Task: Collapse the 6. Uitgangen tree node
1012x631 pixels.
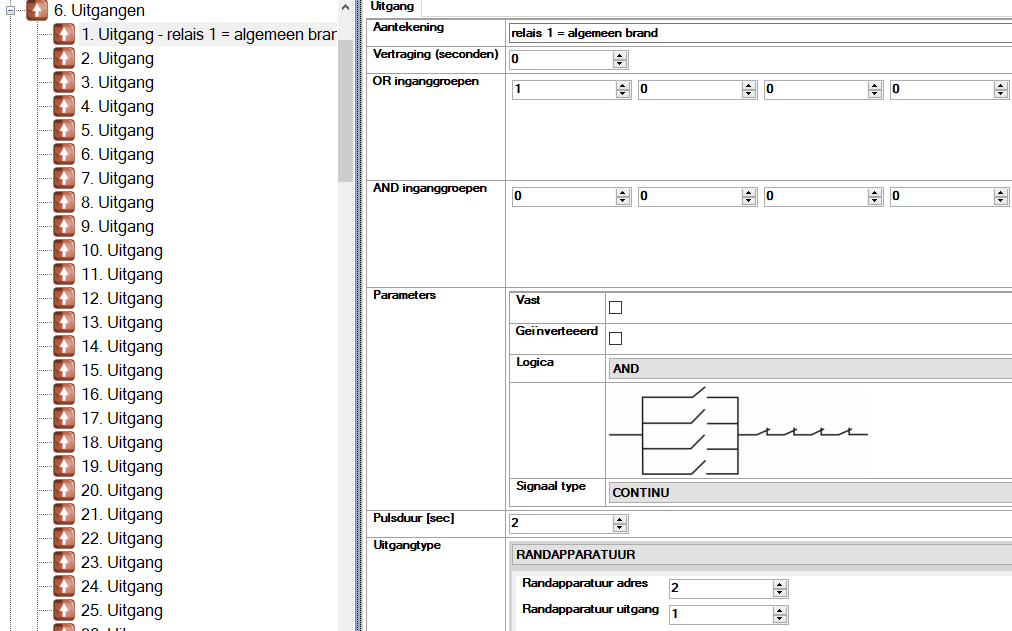Action: pos(10,10)
